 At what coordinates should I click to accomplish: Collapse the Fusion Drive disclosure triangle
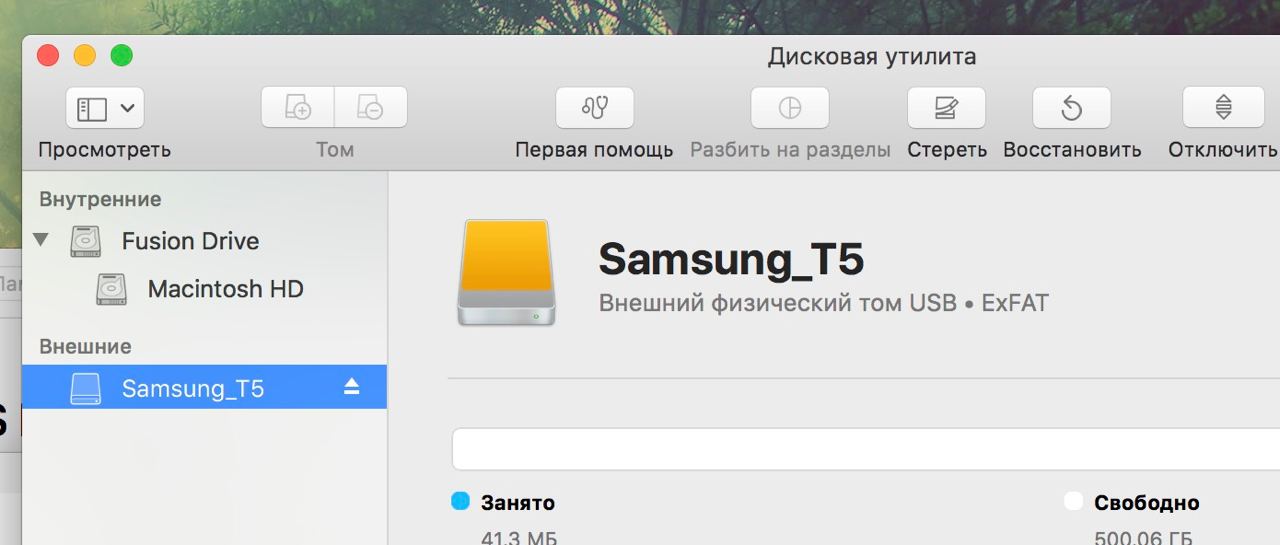41,240
